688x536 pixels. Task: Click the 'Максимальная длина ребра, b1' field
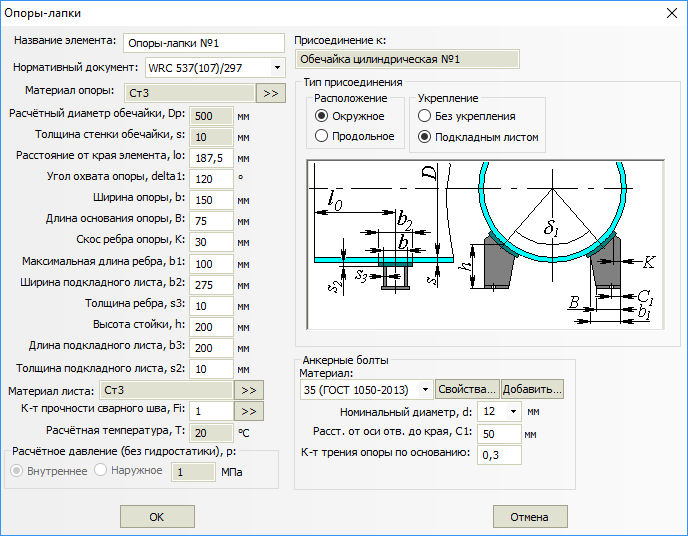(211, 264)
